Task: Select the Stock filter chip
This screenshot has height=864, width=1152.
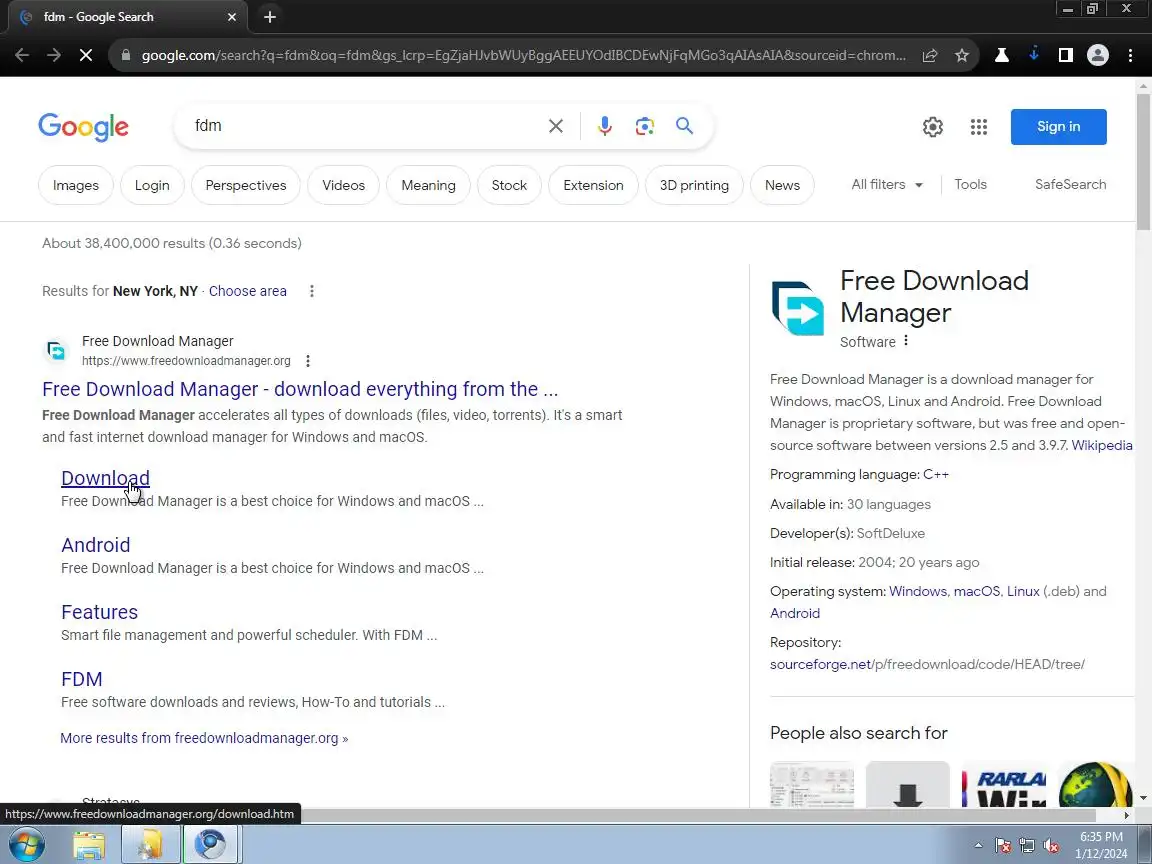Action: (x=509, y=186)
